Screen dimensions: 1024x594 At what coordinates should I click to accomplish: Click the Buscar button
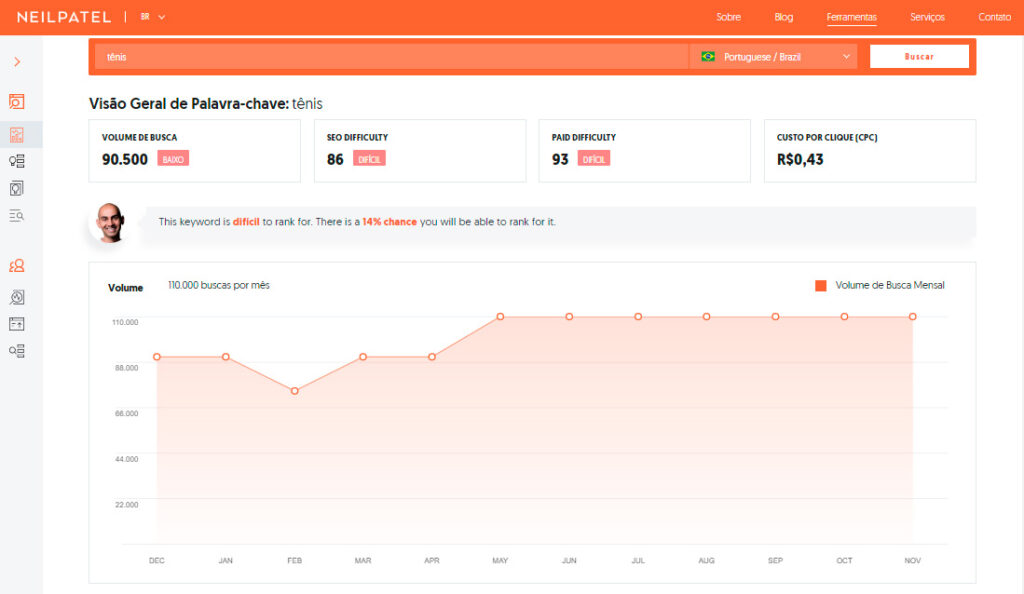point(919,57)
